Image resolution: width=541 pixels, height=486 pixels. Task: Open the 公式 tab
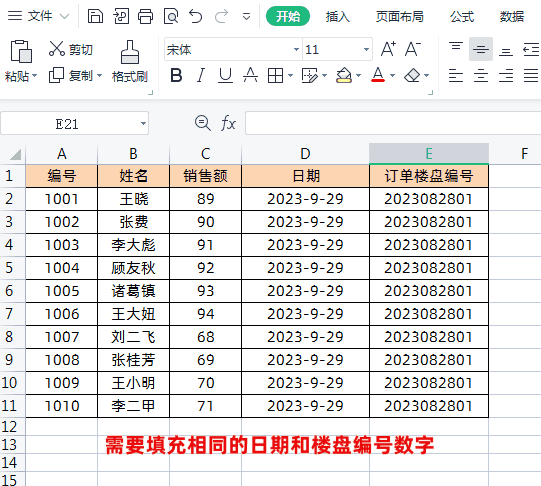462,16
